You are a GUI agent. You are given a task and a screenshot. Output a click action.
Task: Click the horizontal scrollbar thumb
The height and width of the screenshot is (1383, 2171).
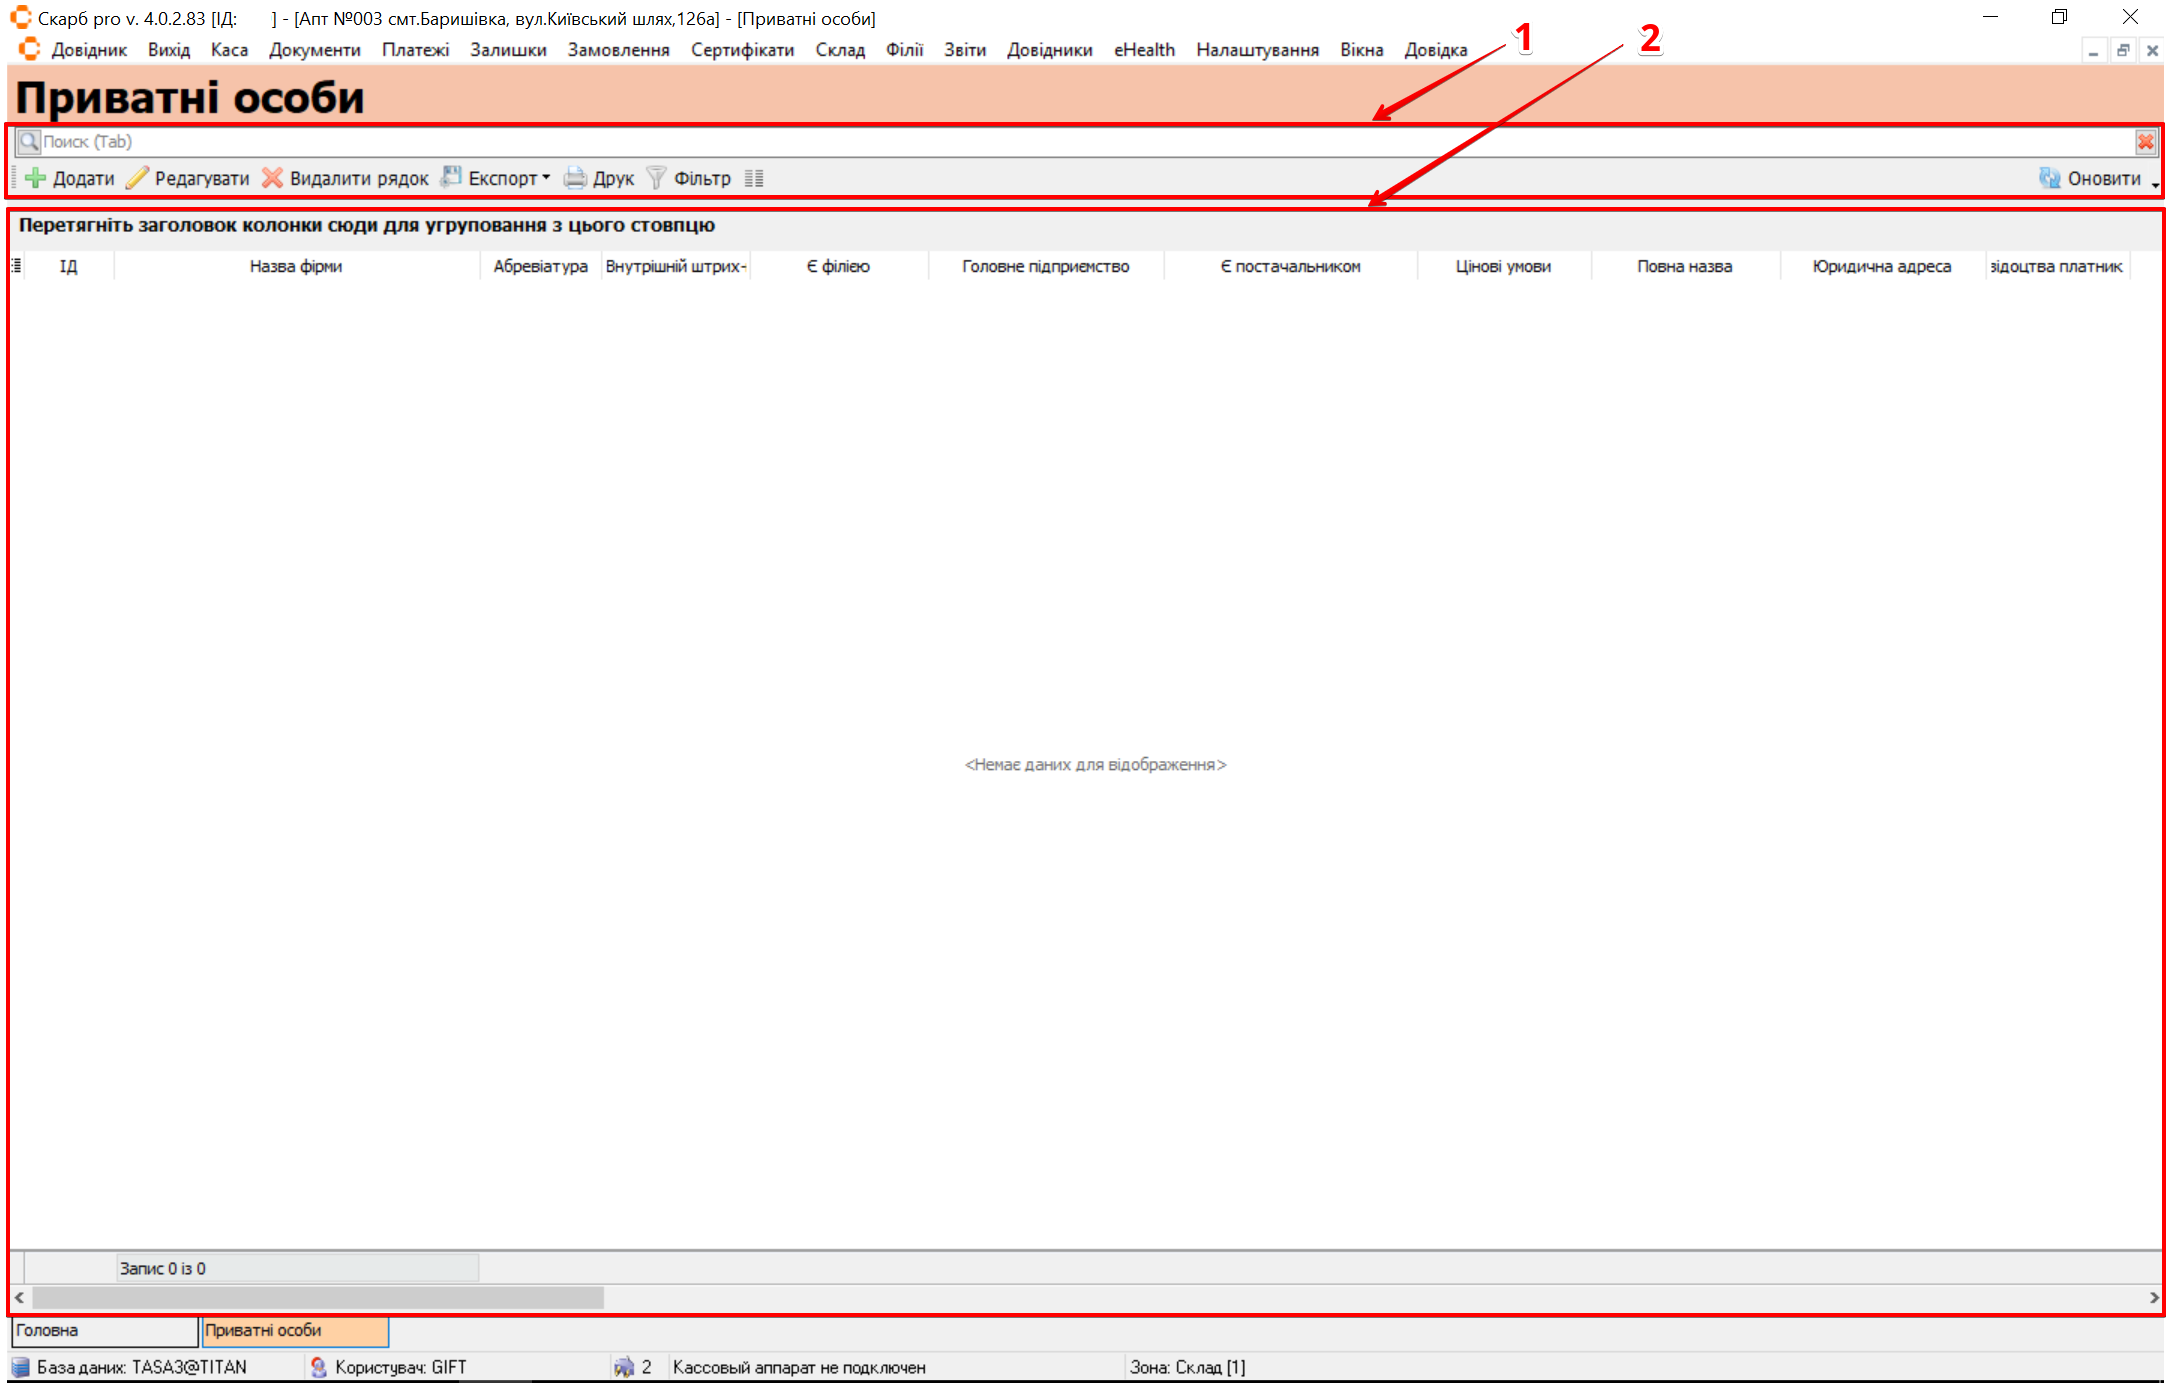click(318, 1297)
